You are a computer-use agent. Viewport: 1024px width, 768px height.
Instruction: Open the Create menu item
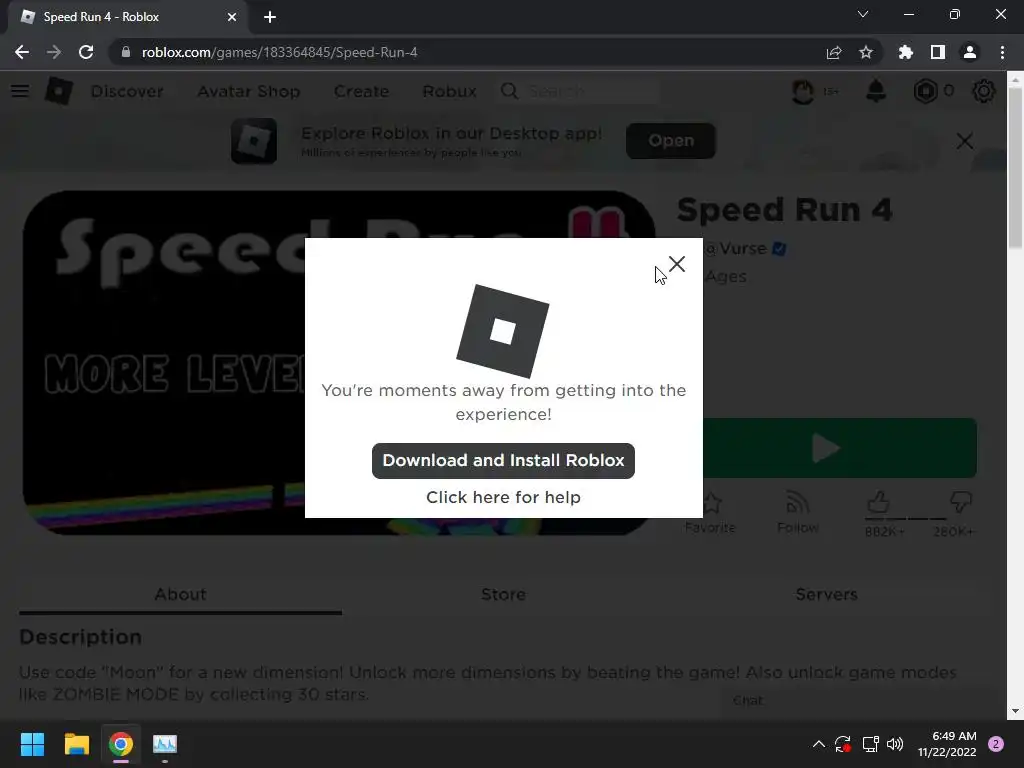(361, 91)
